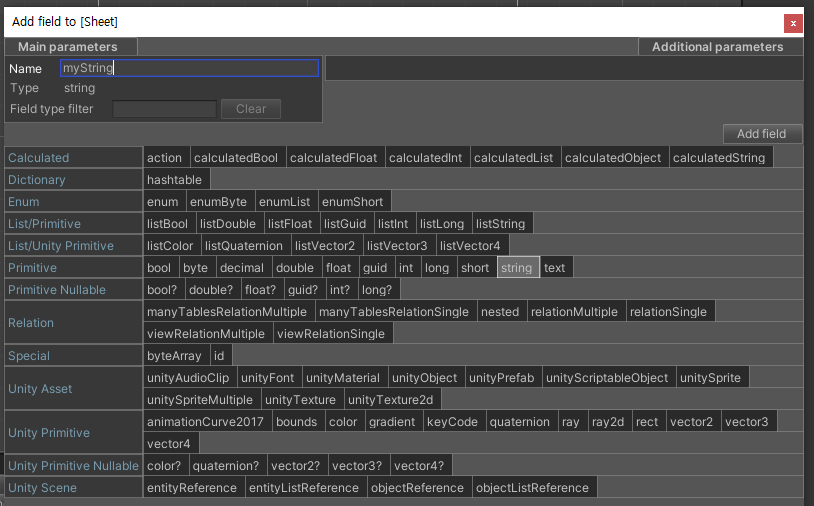814x506 pixels.
Task: Choose animationCurve2017 type
Action: click(x=206, y=422)
